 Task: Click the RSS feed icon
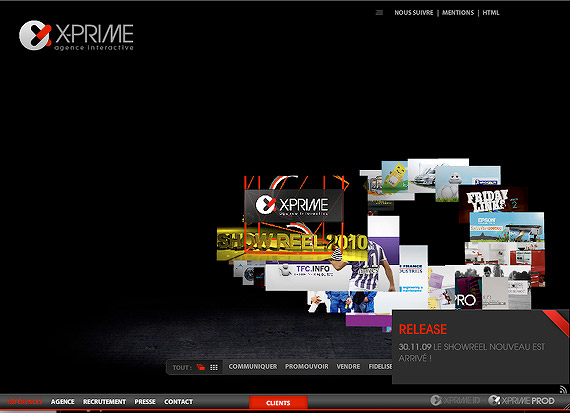(x=563, y=390)
